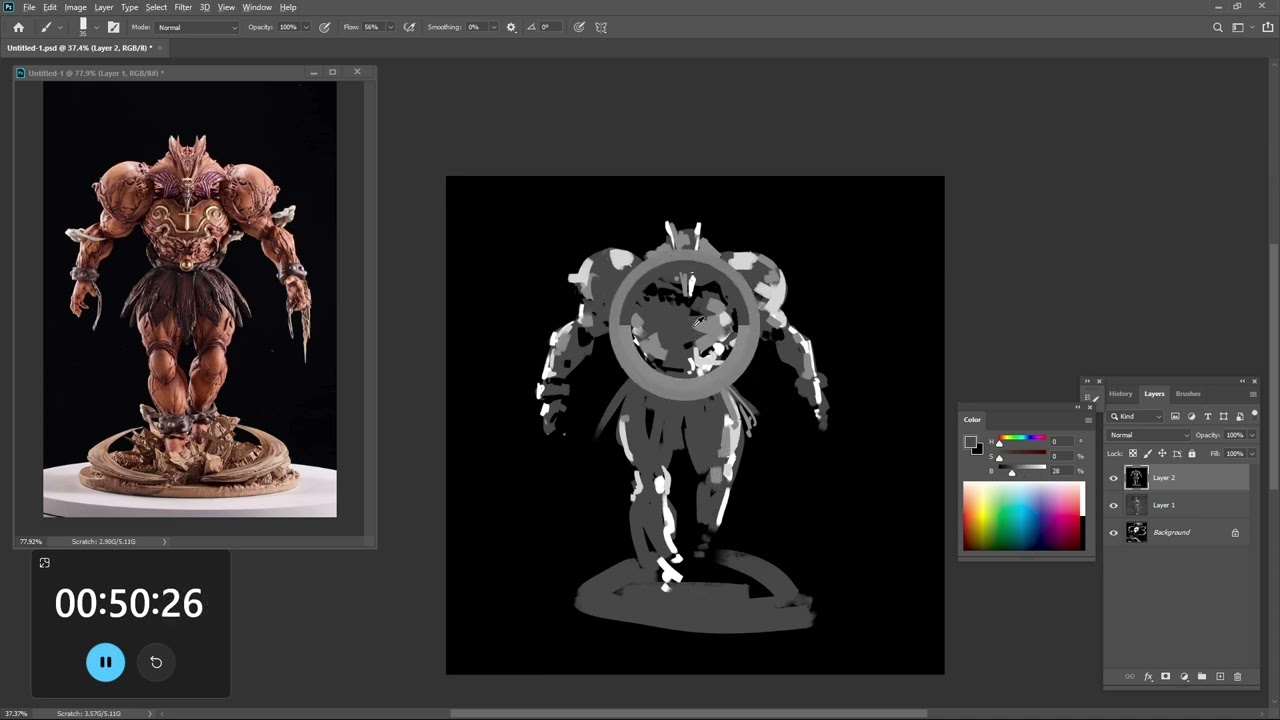Open the Filter menu
Screen dimensions: 1280x720
pos(183,7)
